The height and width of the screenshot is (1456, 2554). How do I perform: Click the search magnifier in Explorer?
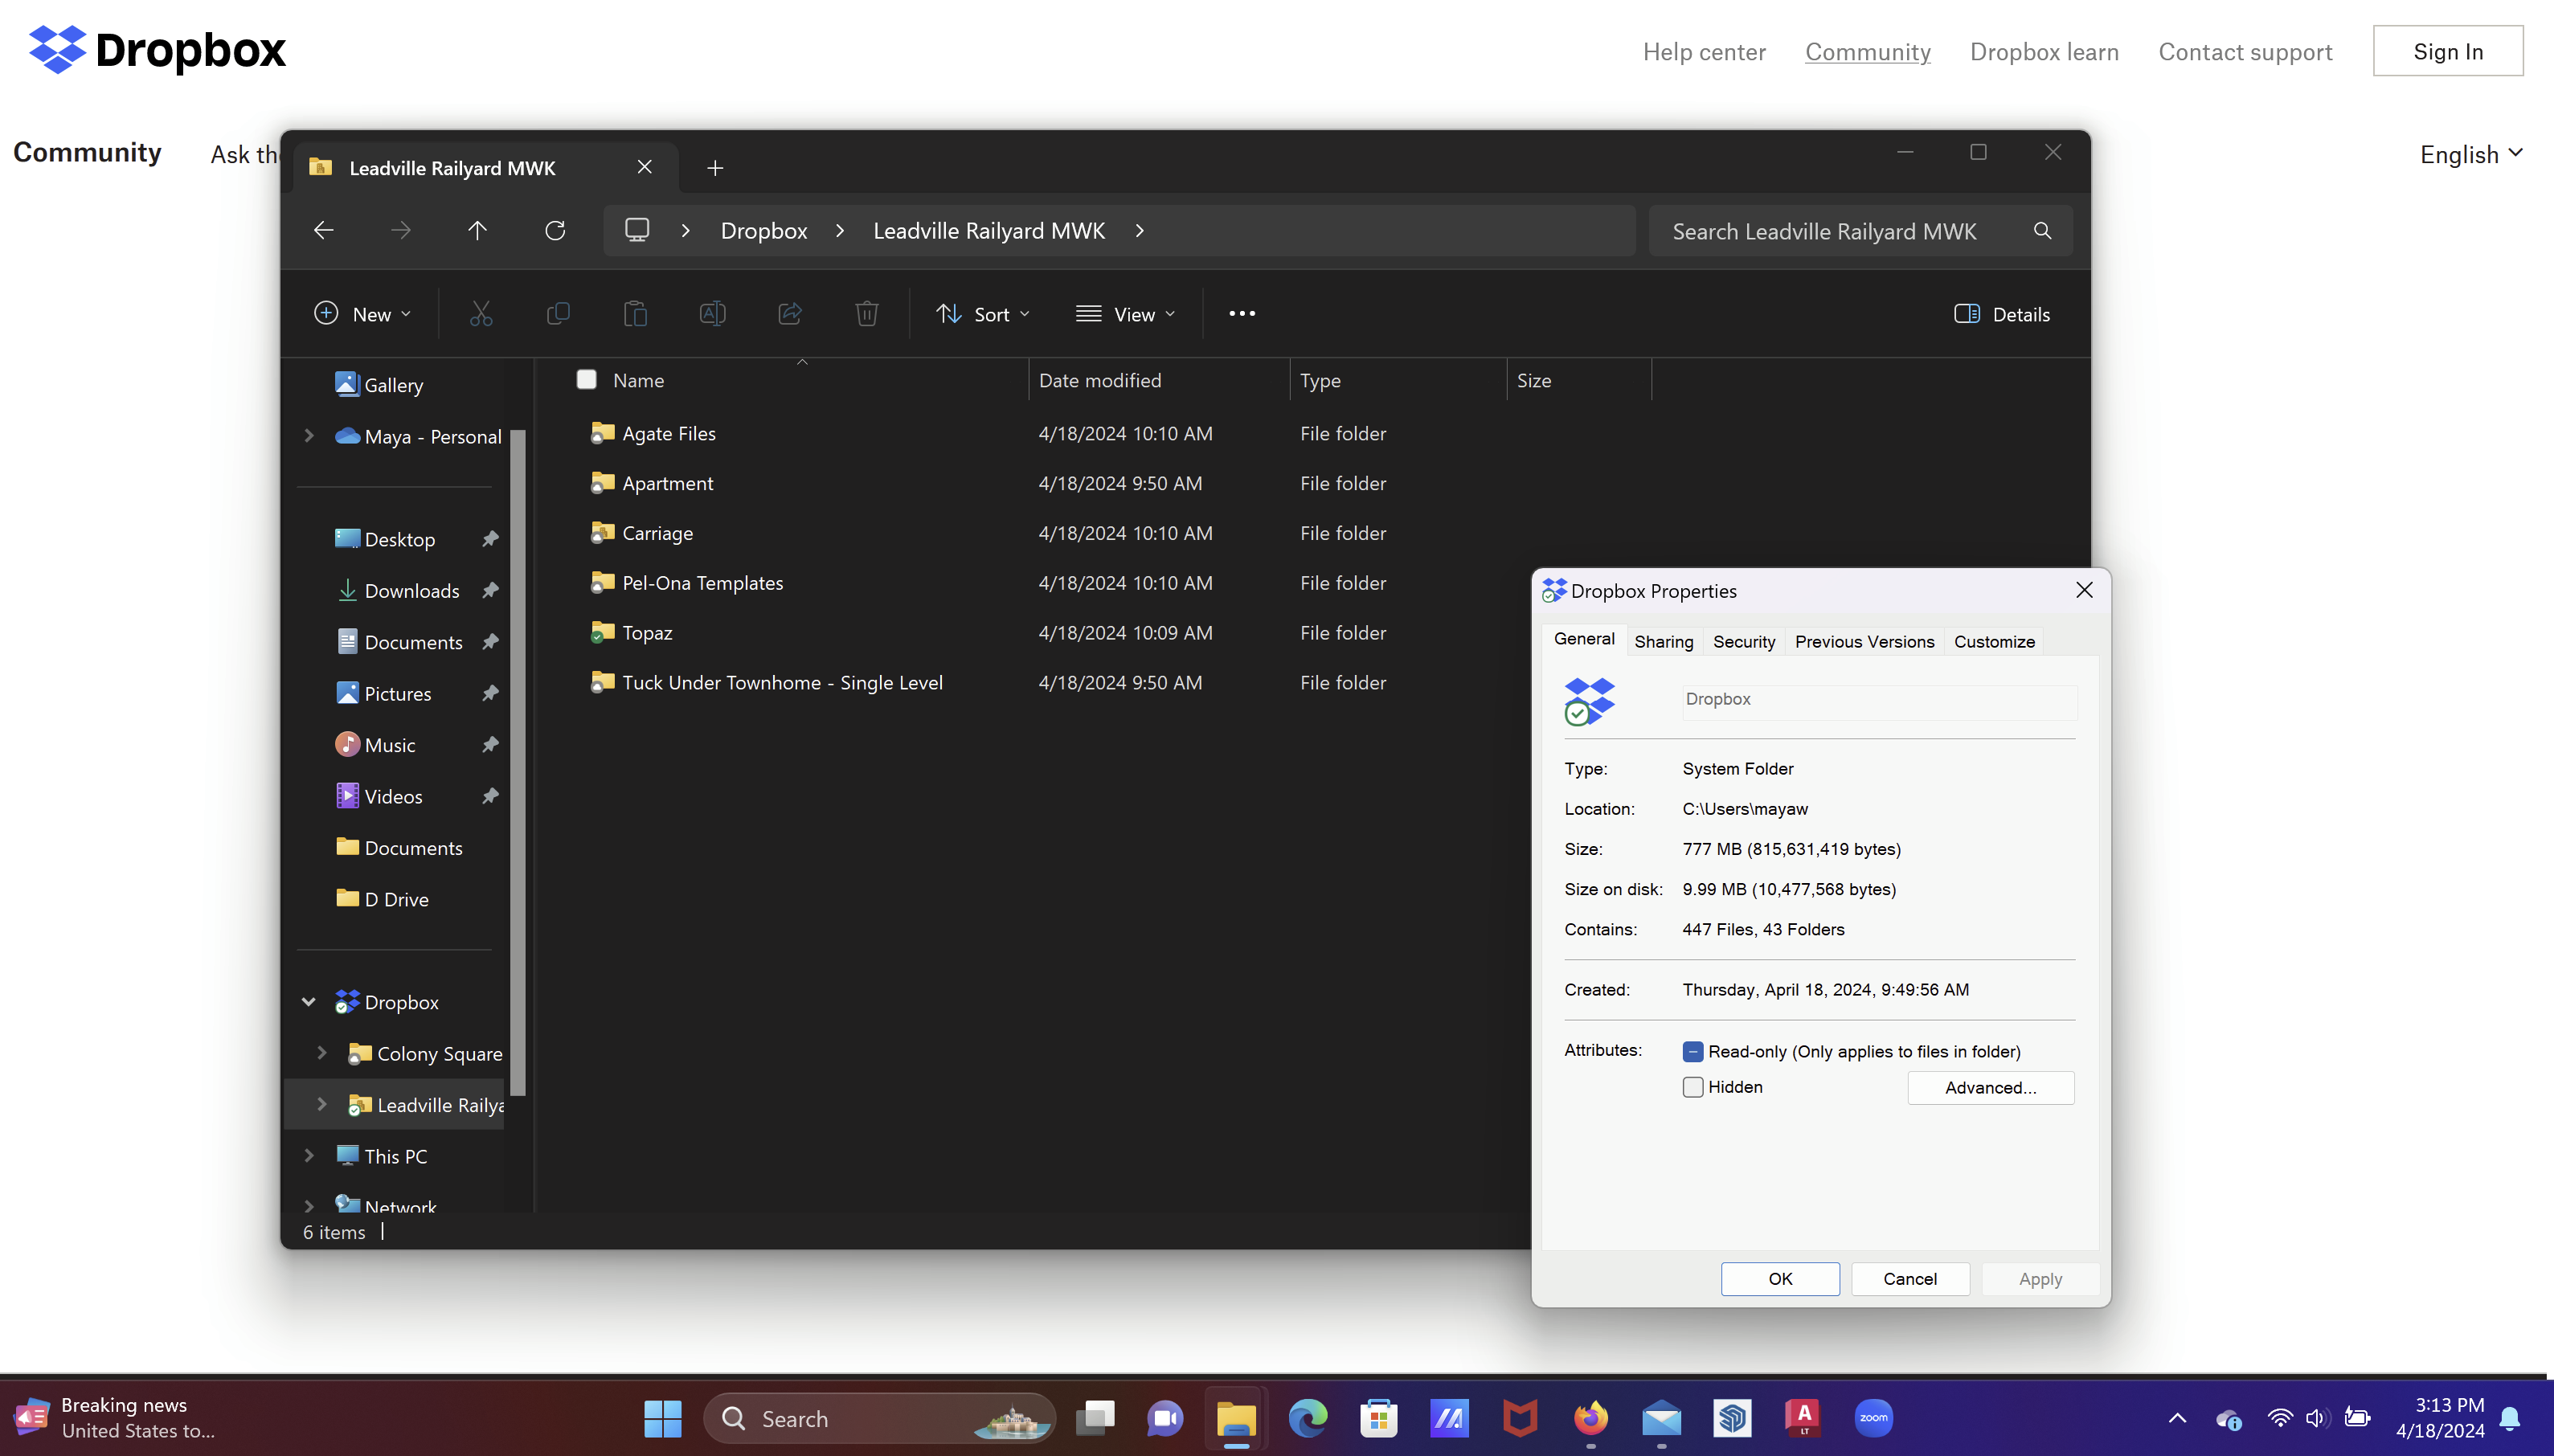point(2042,231)
